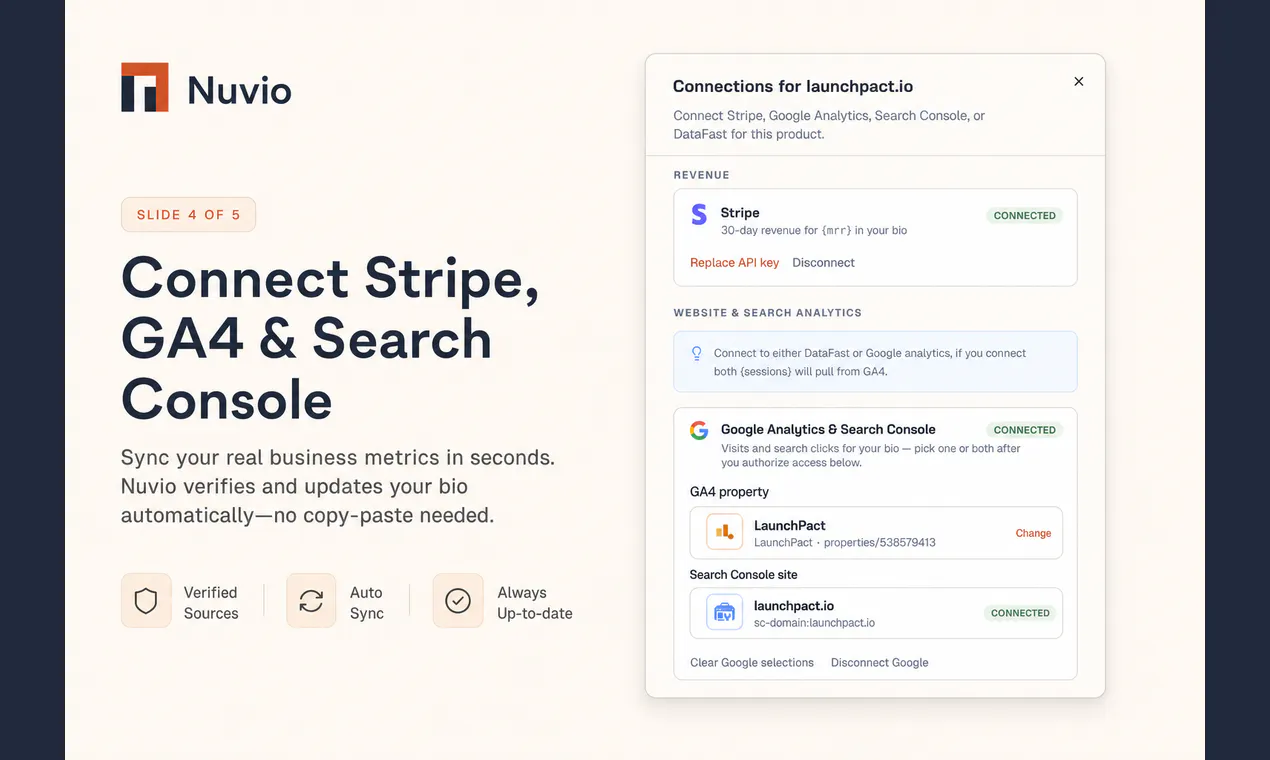
Task: Click 'sc-domain:launchpact.io' text
Action: (814, 623)
